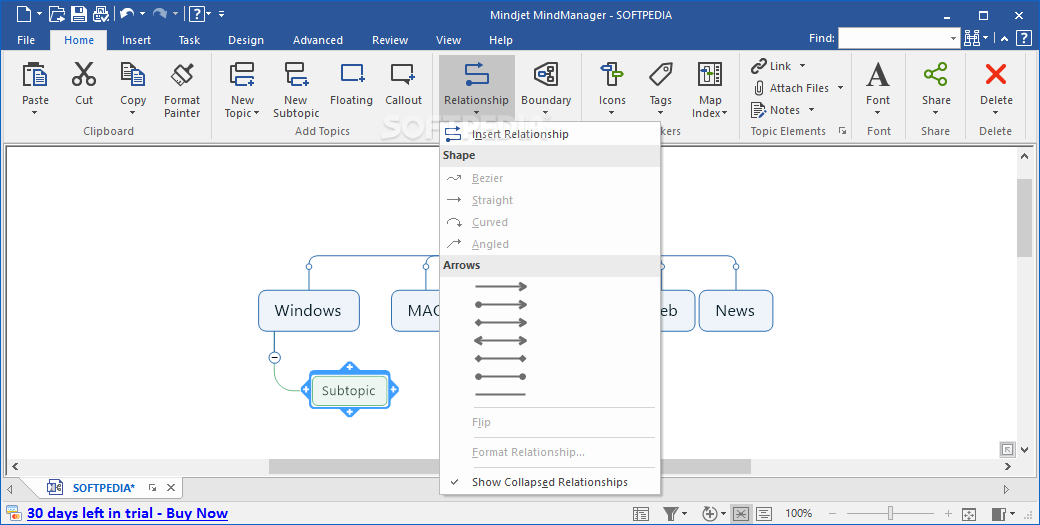Select the plain line without arrows style
The width and height of the screenshot is (1040, 525).
click(x=501, y=394)
